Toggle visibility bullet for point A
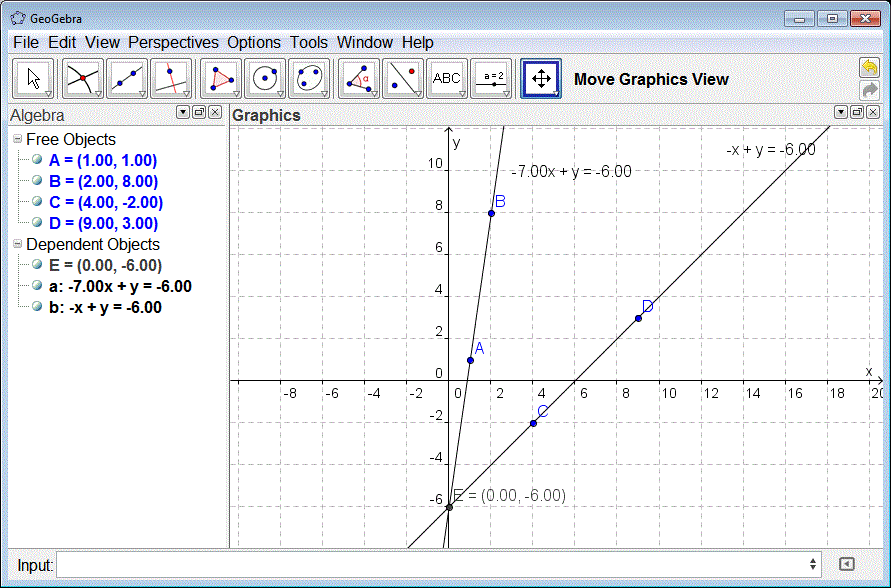Image resolution: width=891 pixels, height=588 pixels. coord(37,160)
